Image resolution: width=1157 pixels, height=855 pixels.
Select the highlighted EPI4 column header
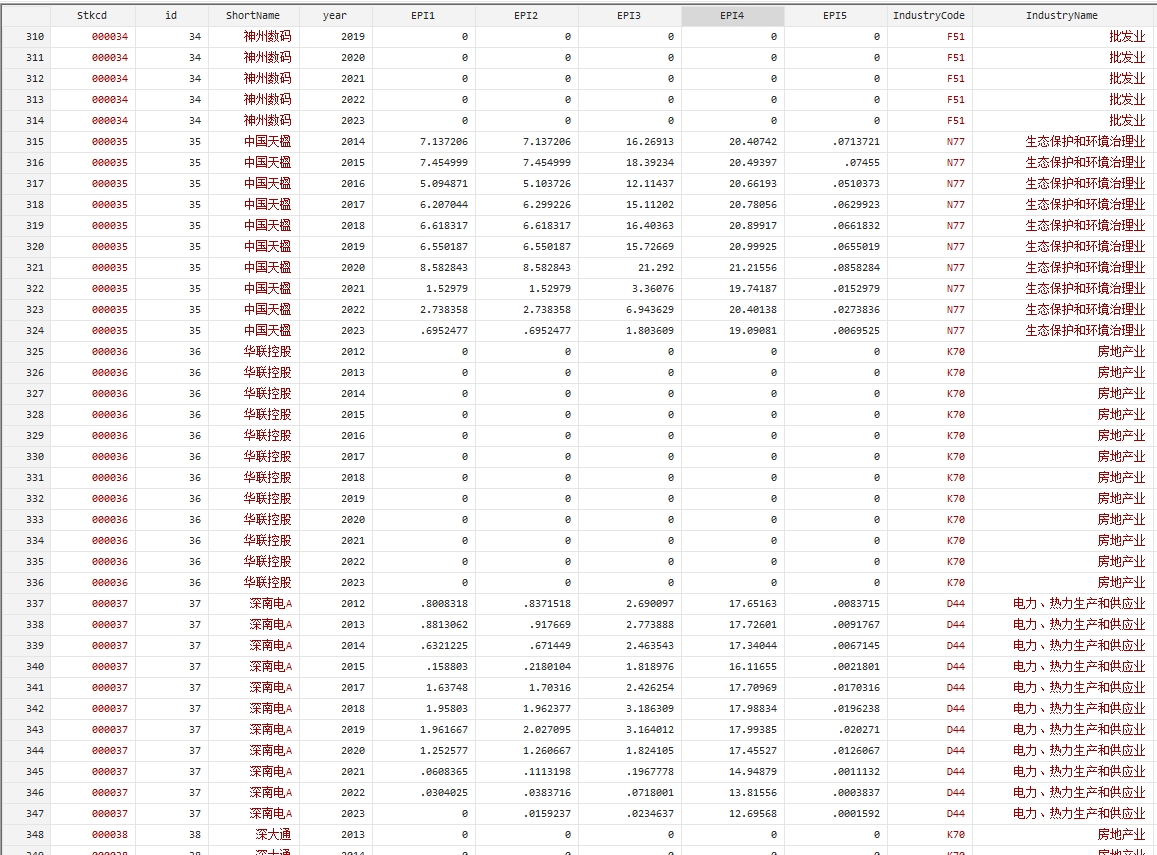pos(732,15)
